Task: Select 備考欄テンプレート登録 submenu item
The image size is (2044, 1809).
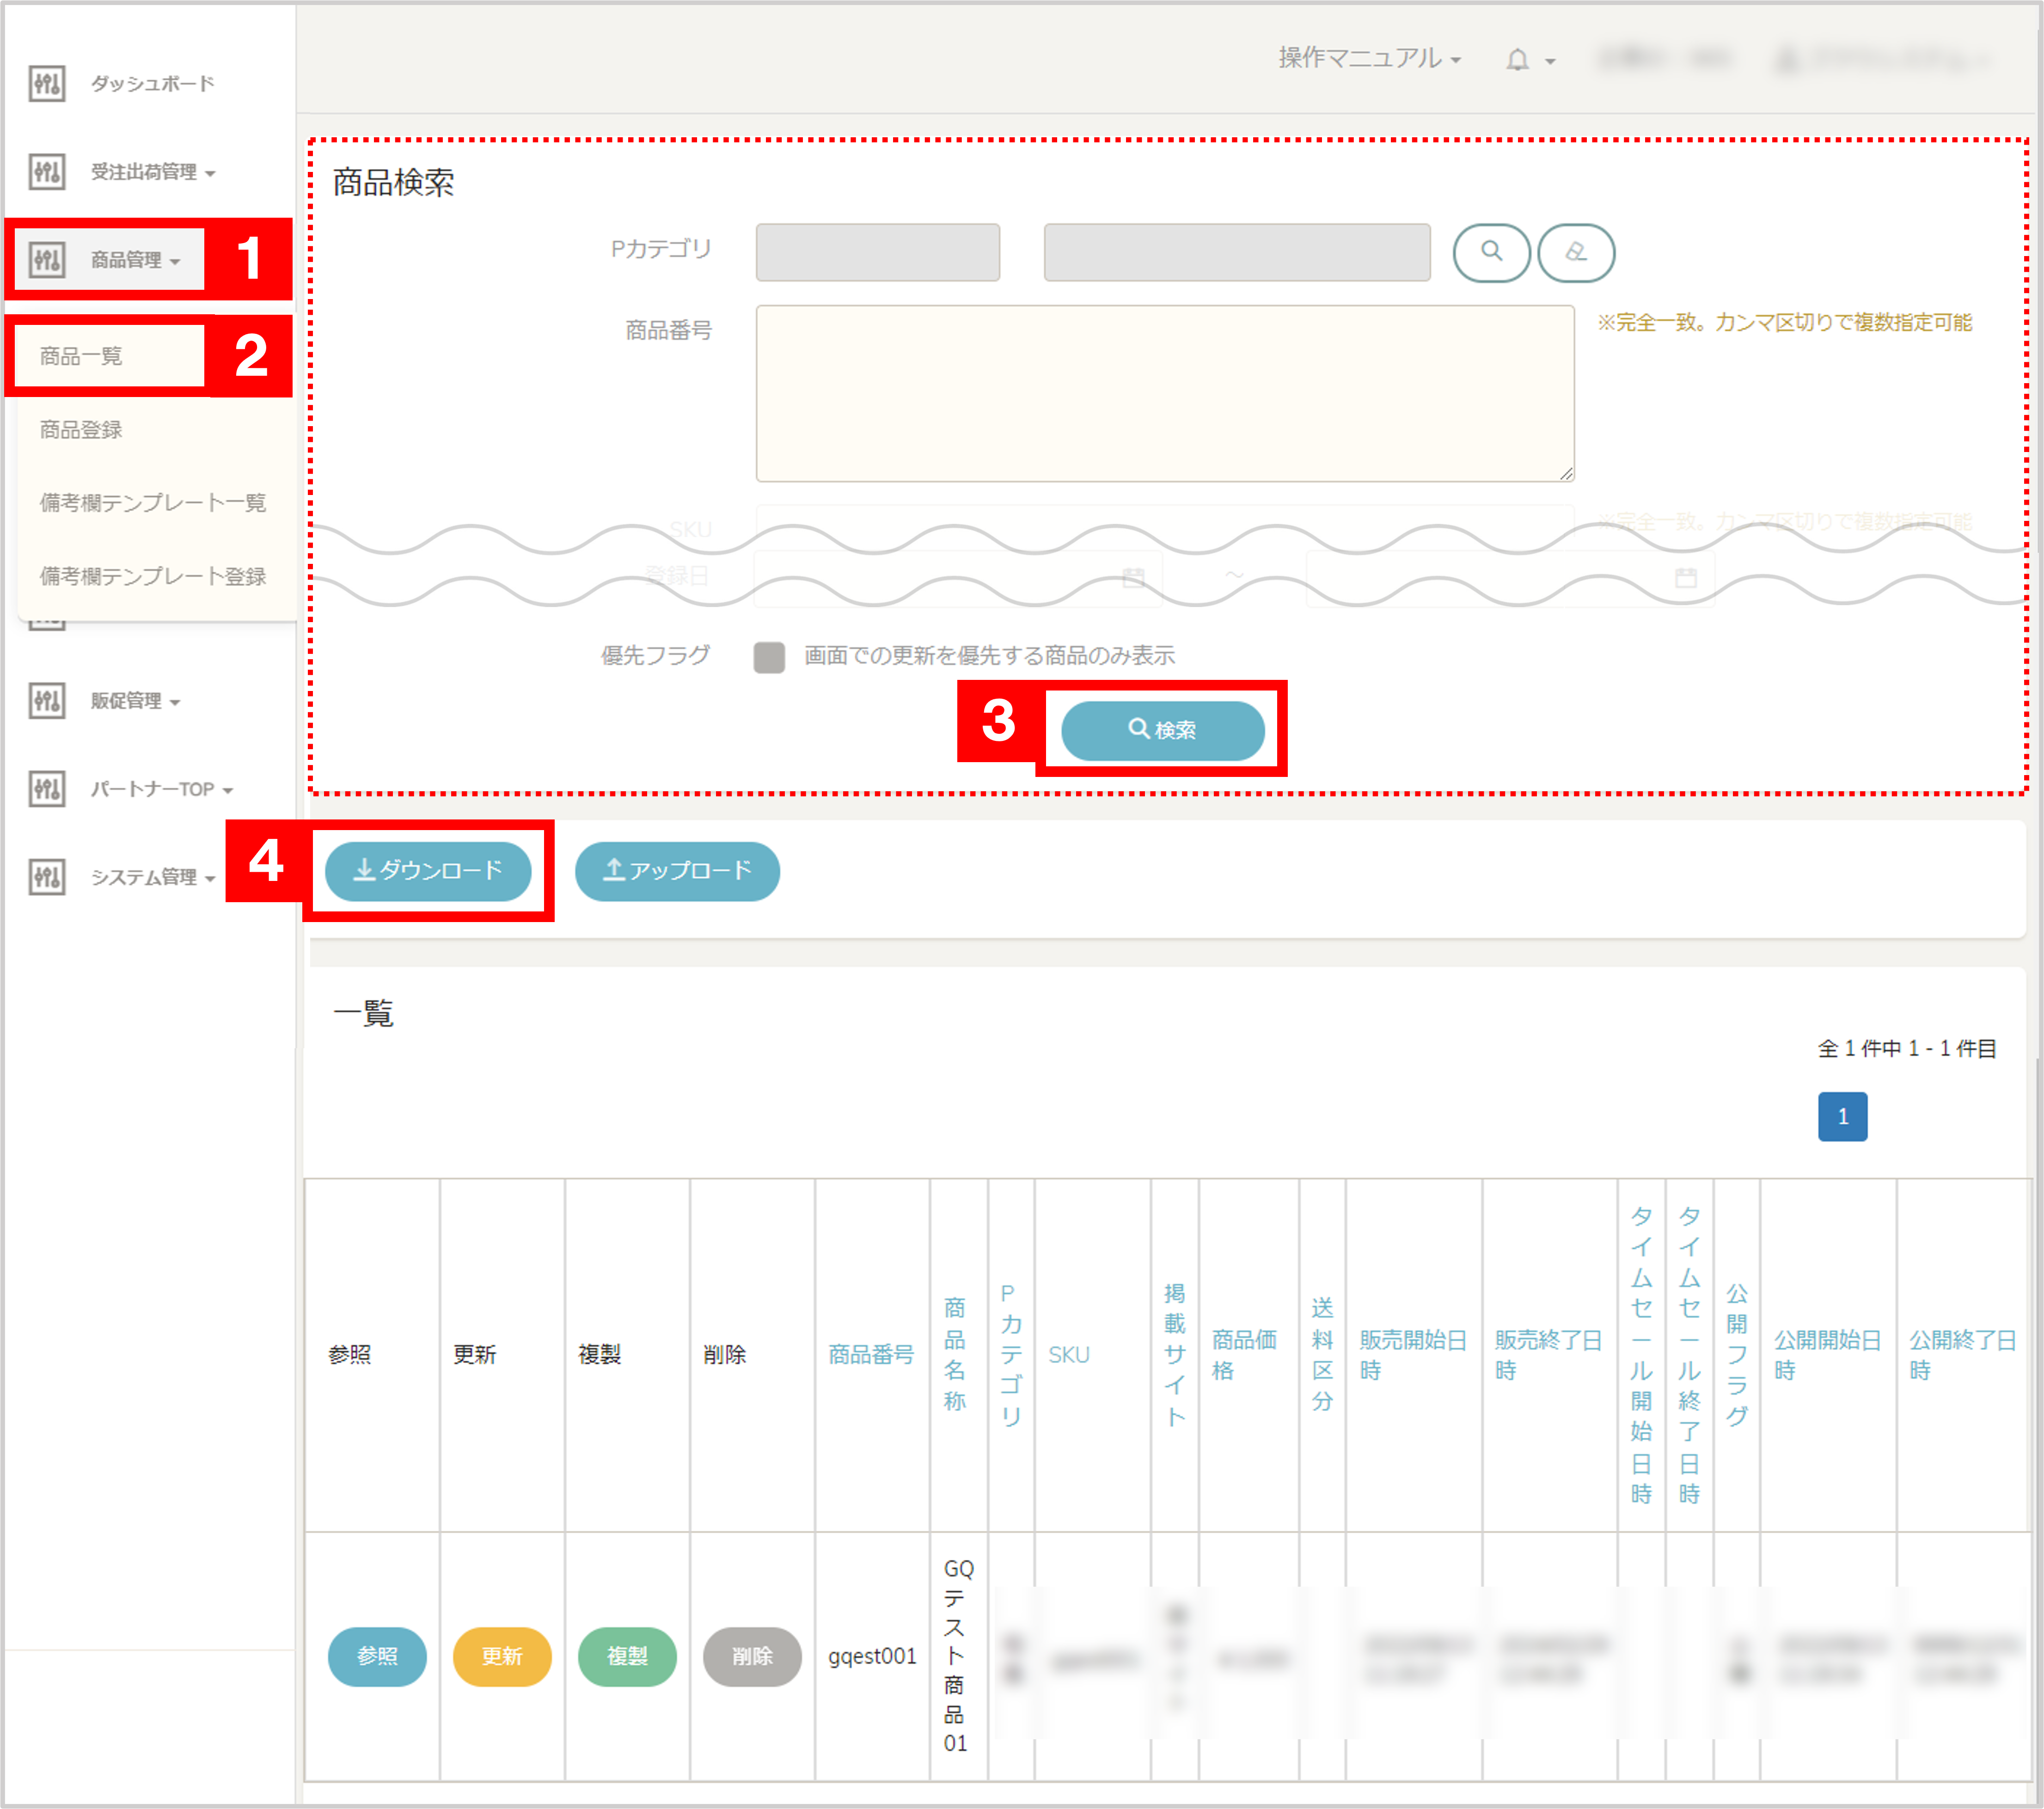Action: tap(153, 576)
